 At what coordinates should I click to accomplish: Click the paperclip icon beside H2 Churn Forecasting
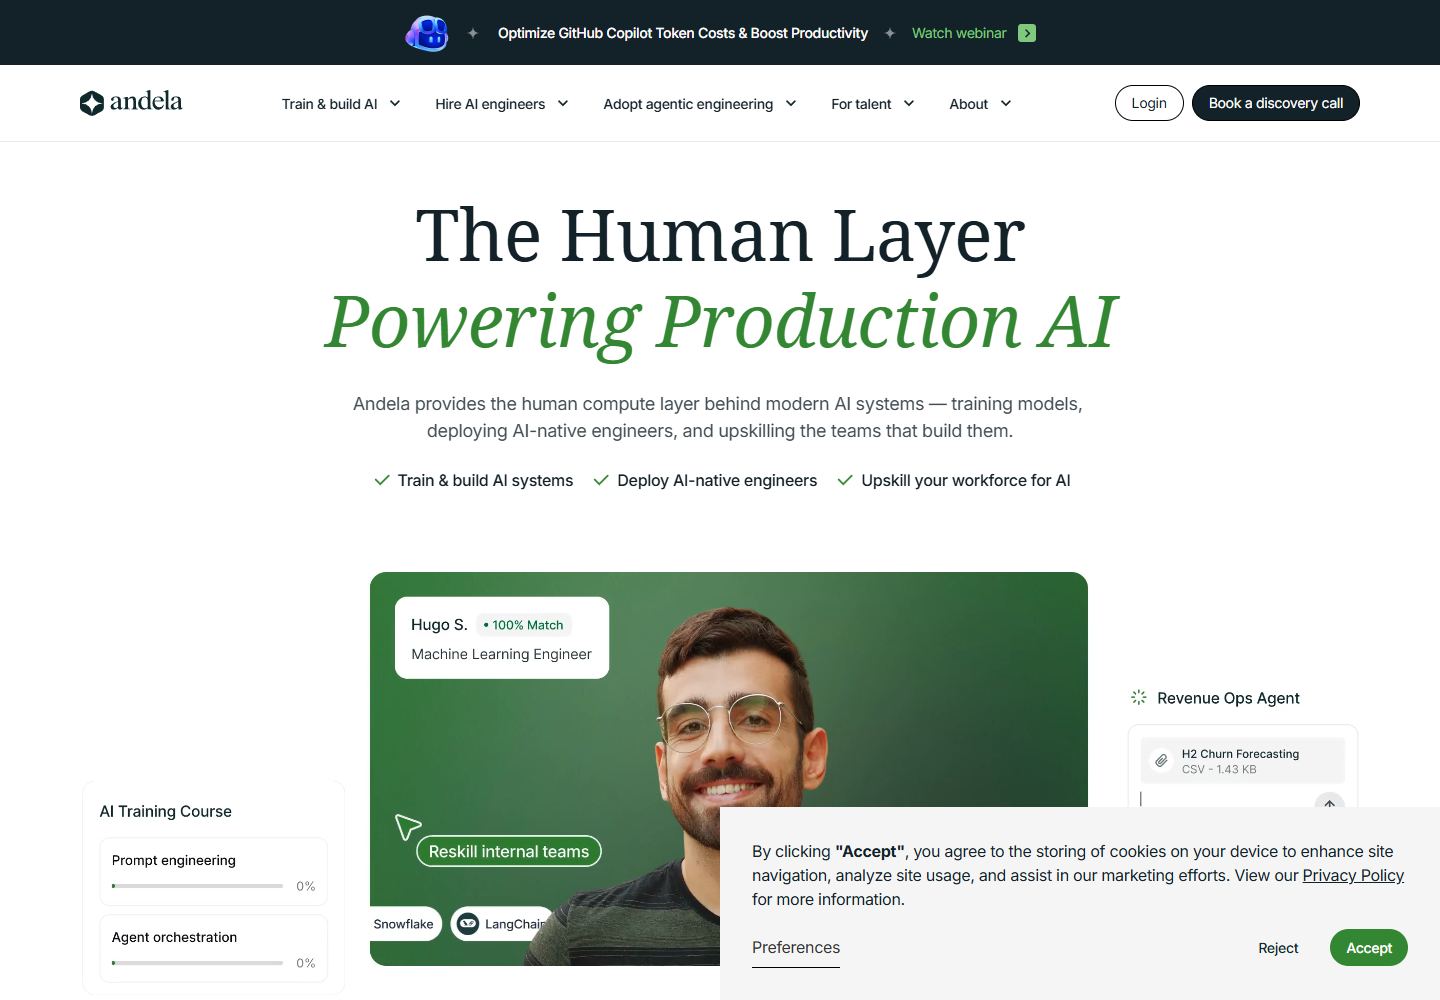coord(1161,761)
